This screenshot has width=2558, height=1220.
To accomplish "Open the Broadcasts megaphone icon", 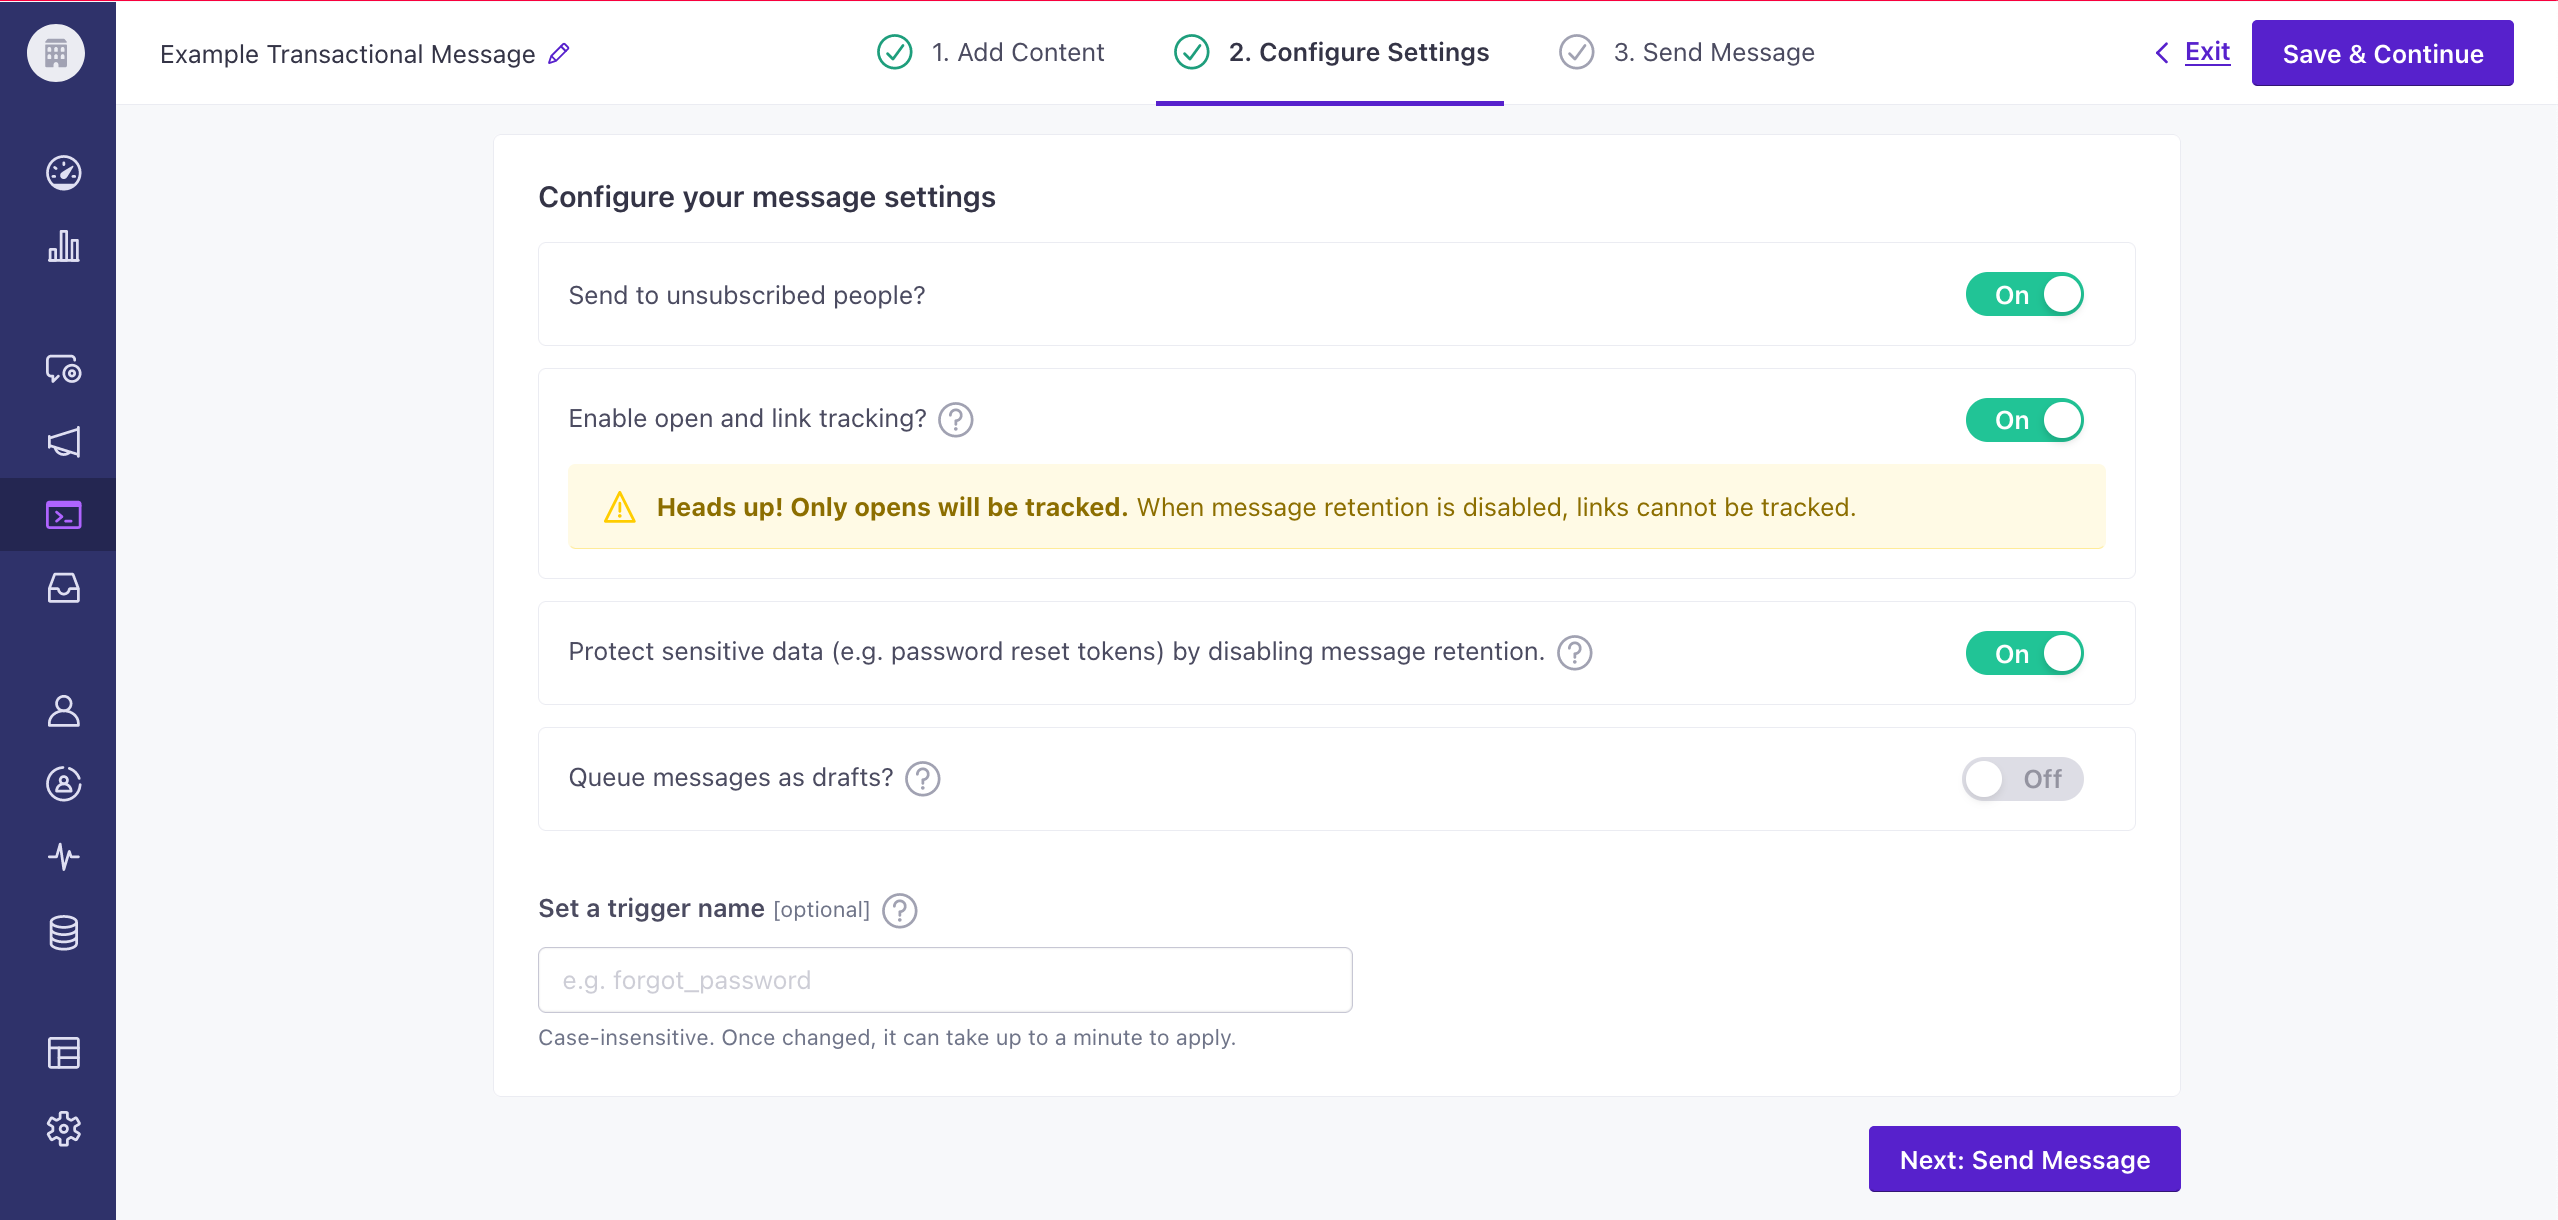I will point(63,442).
